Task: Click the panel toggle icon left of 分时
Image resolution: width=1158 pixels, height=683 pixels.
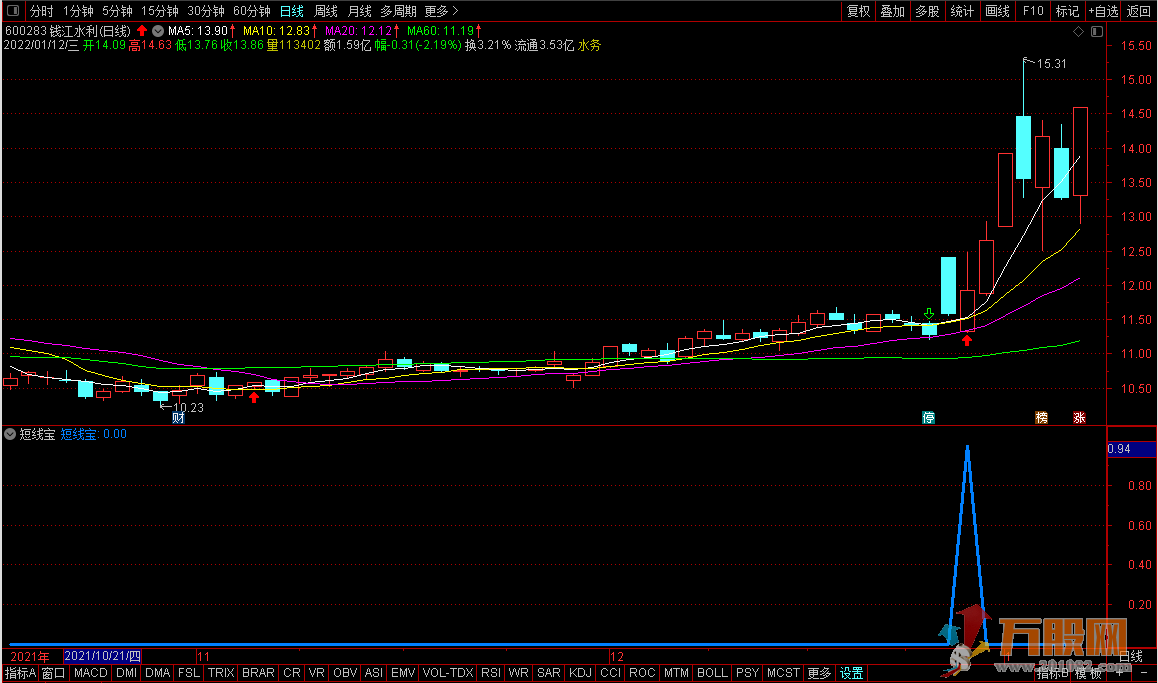Action: [11, 12]
